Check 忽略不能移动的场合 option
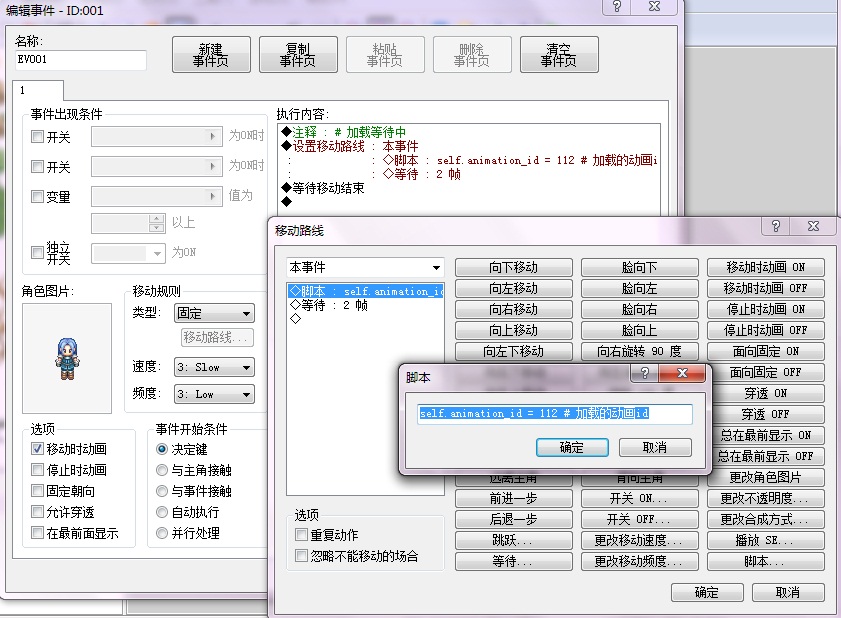 tap(301, 556)
